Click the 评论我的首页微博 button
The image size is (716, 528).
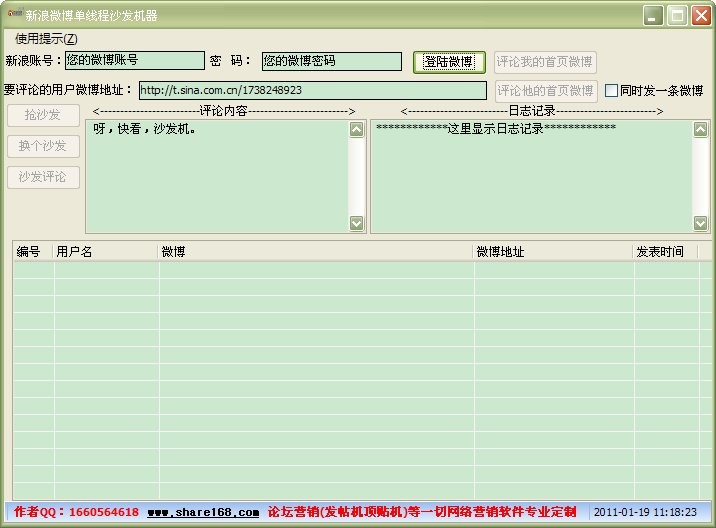pyautogui.click(x=545, y=62)
